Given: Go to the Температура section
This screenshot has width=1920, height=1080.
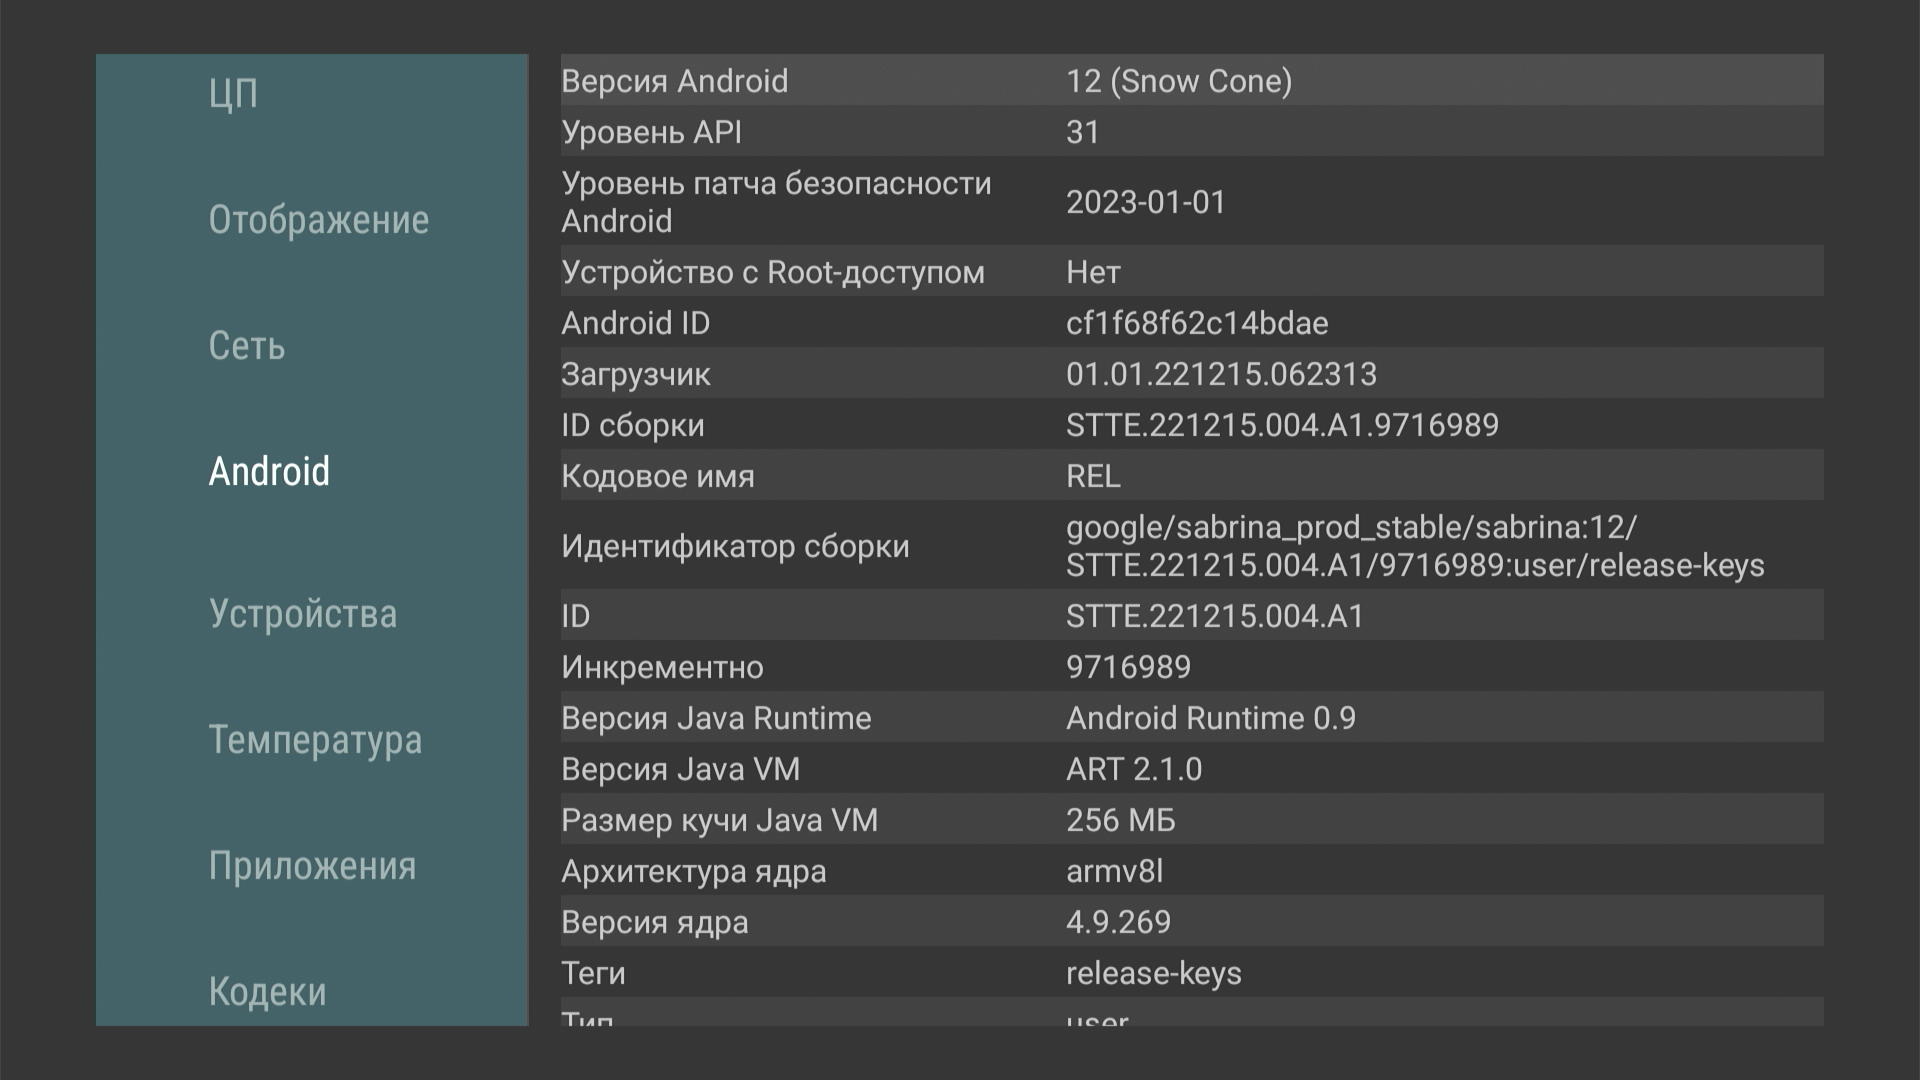Looking at the screenshot, I should [315, 740].
